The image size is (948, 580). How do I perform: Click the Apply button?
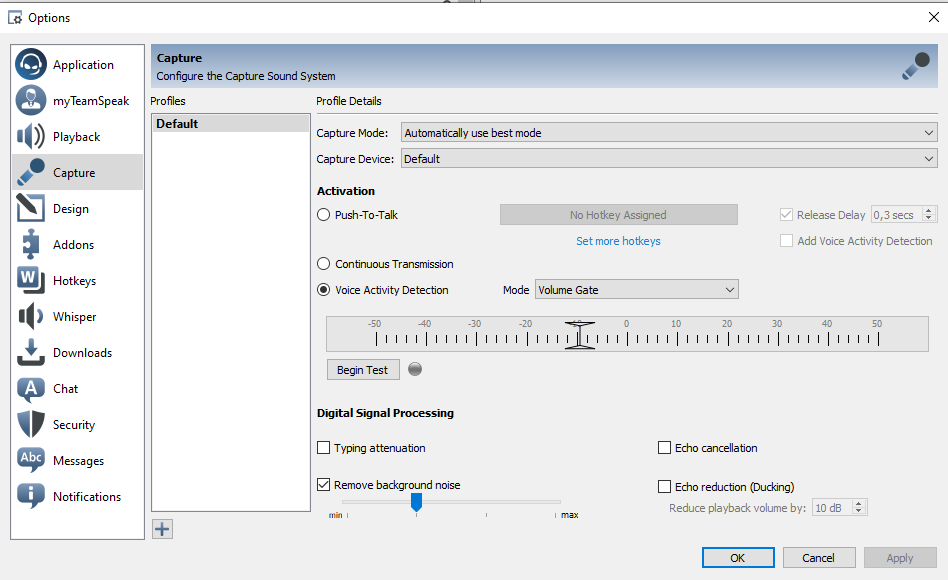(x=900, y=558)
